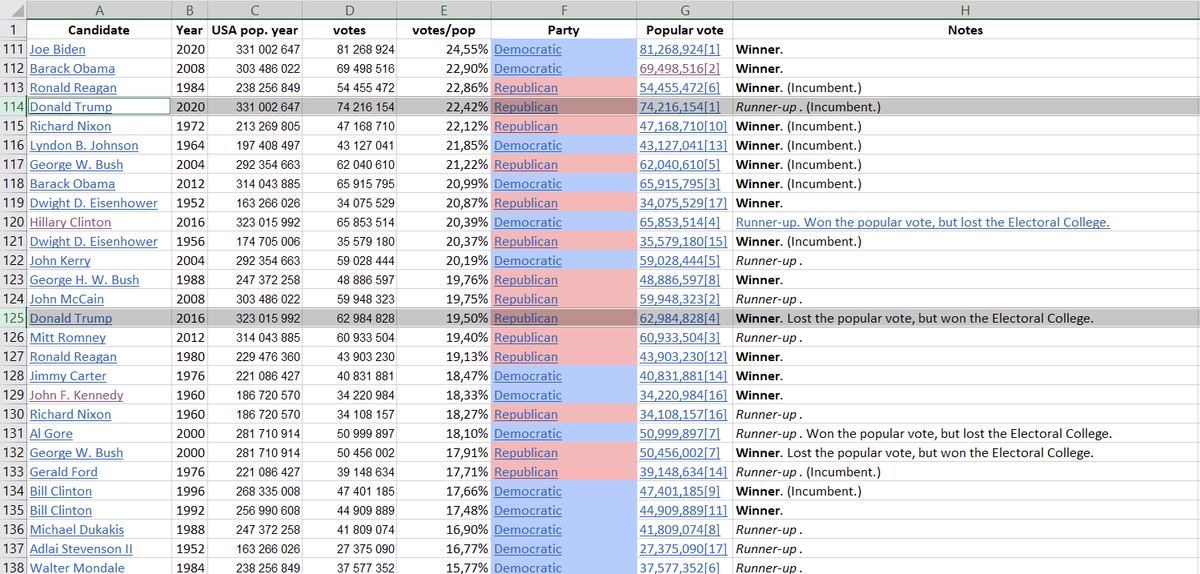Viewport: 1200px width, 574px height.
Task: Open popular vote link 74,216,154[1]
Action: coord(680,107)
